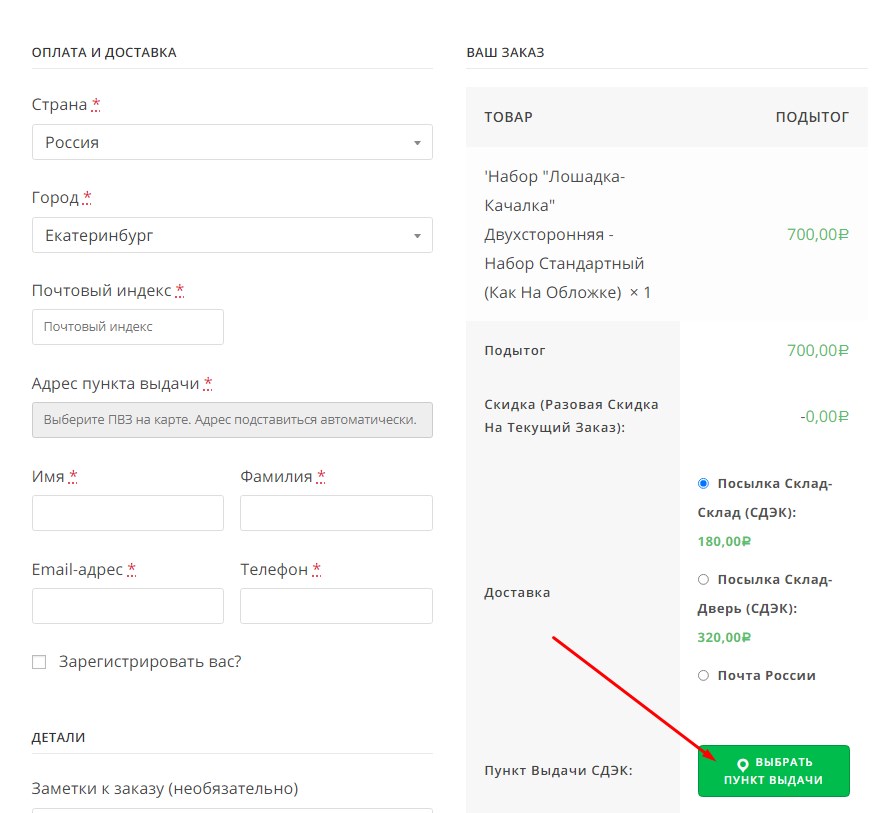Click the Выбрать пункт выдачи button

[773, 771]
